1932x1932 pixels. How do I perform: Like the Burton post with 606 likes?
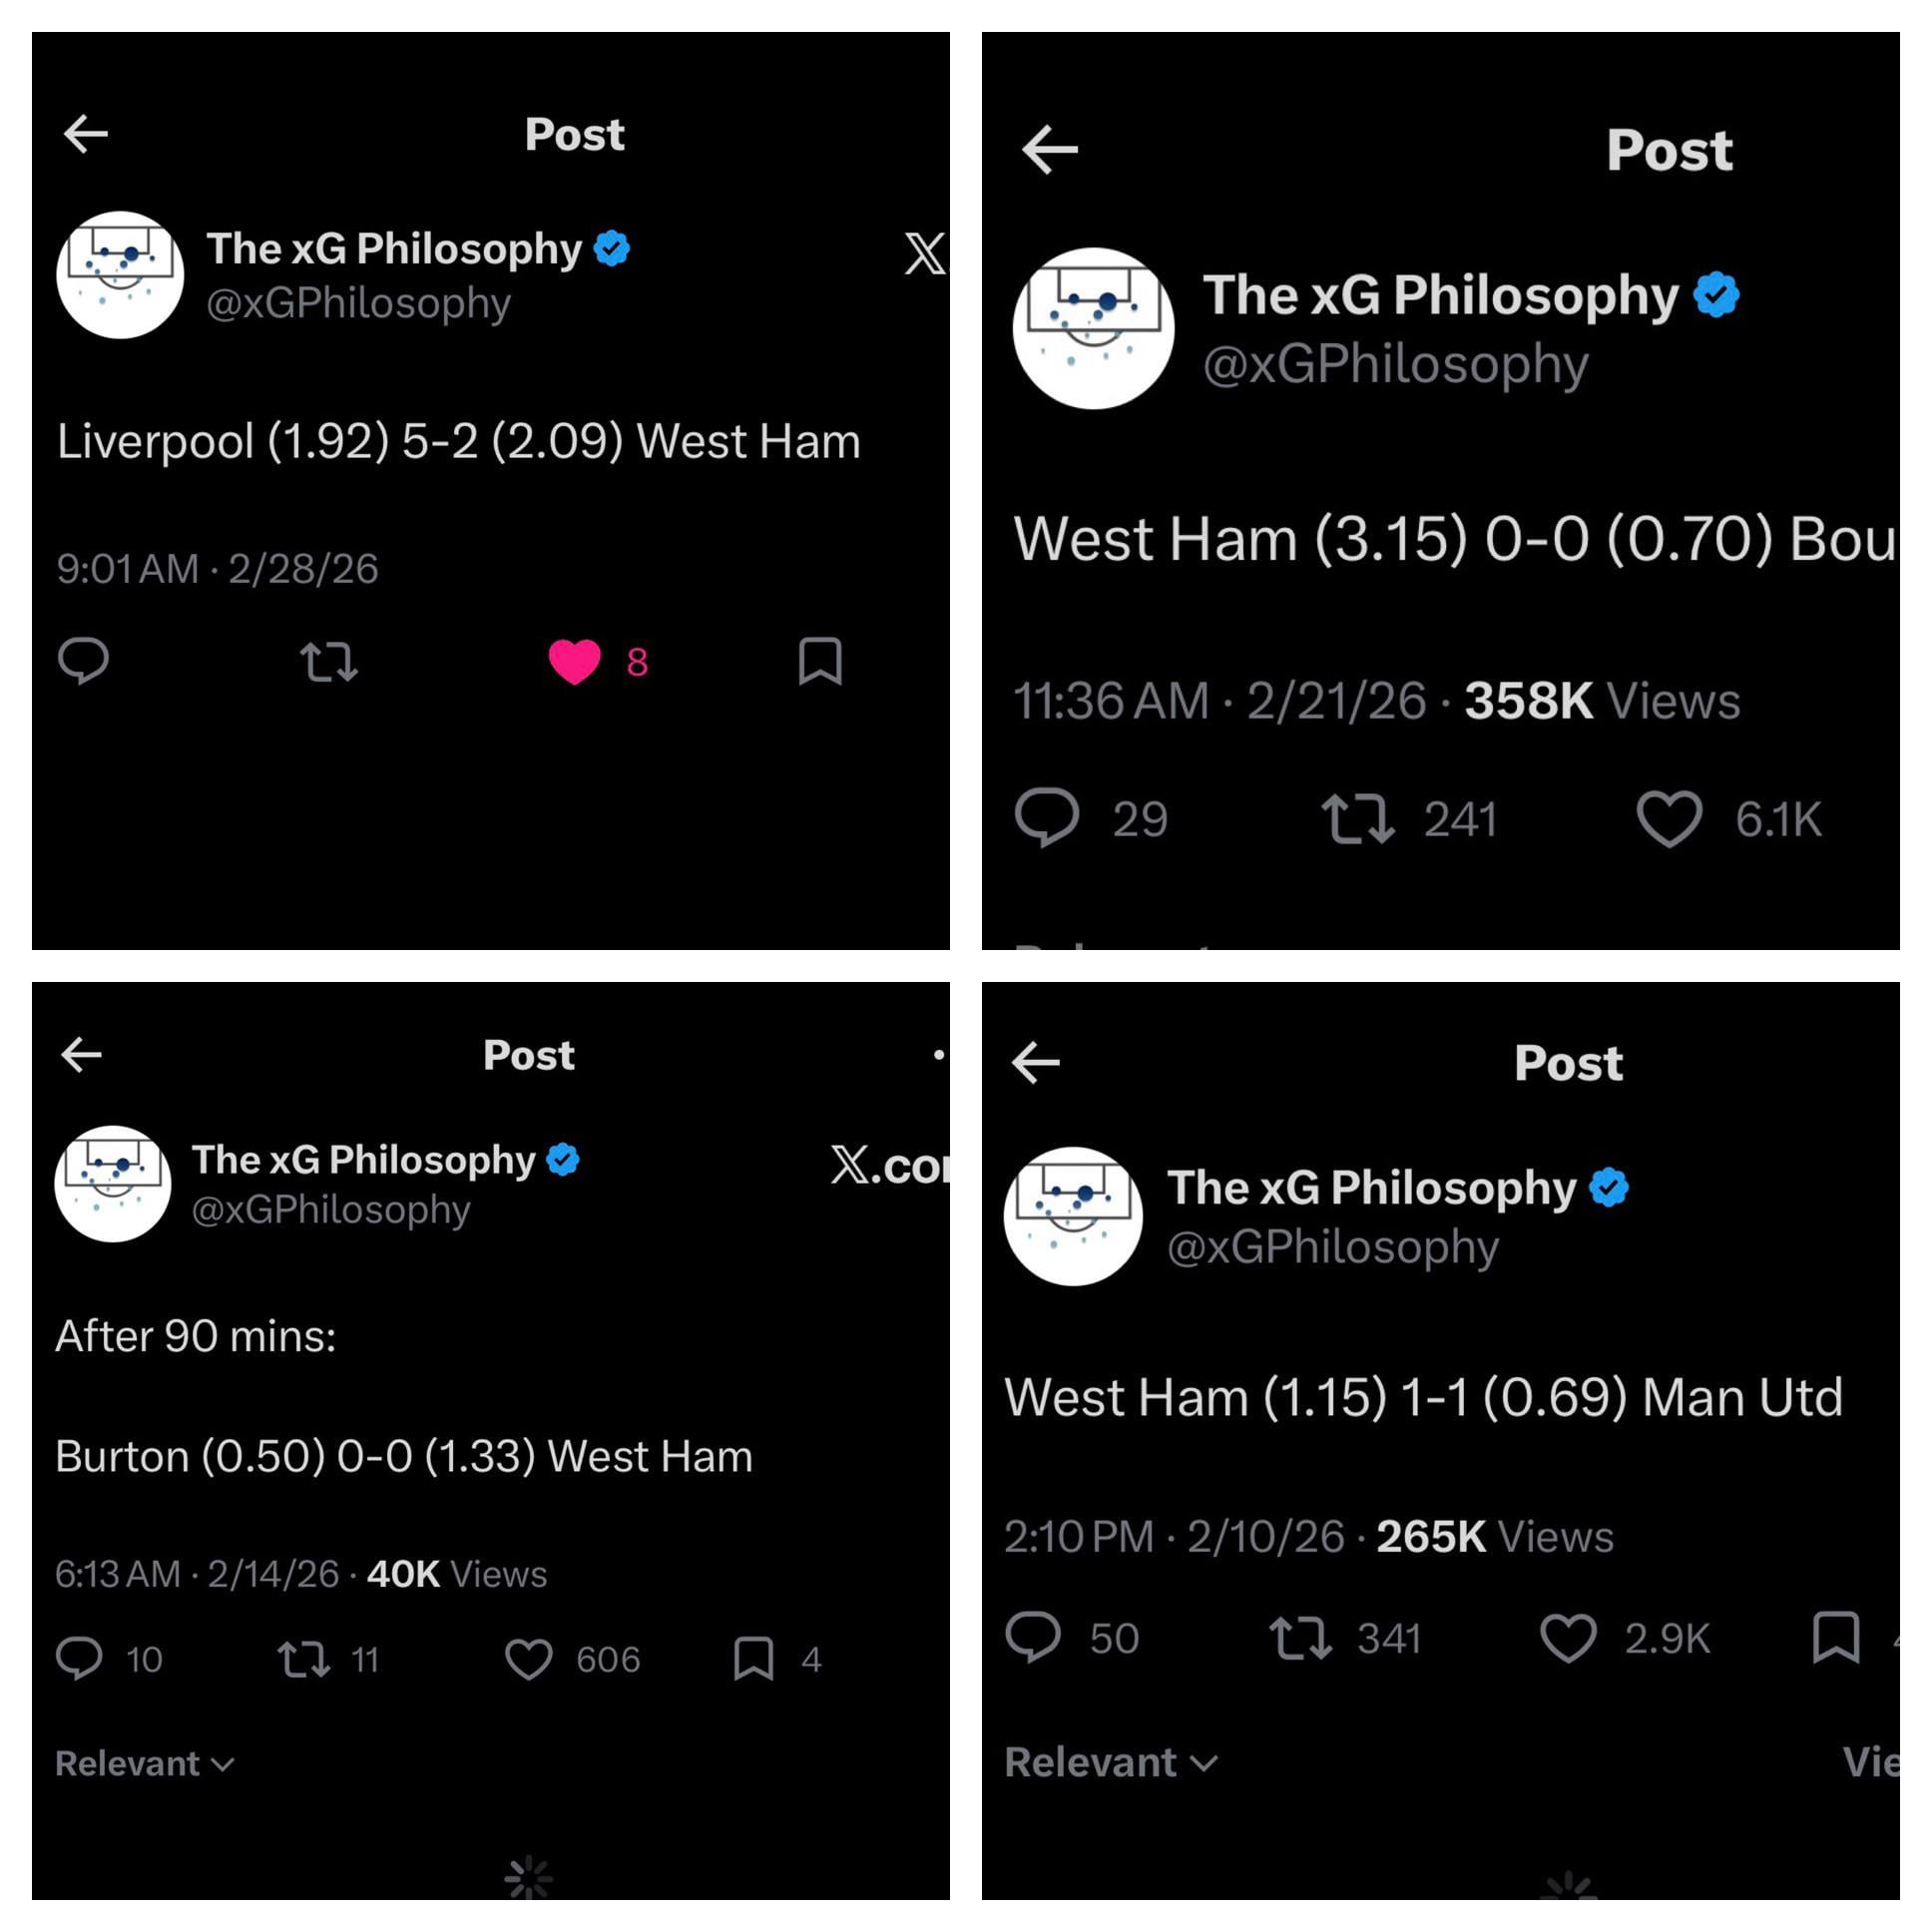click(x=528, y=1659)
